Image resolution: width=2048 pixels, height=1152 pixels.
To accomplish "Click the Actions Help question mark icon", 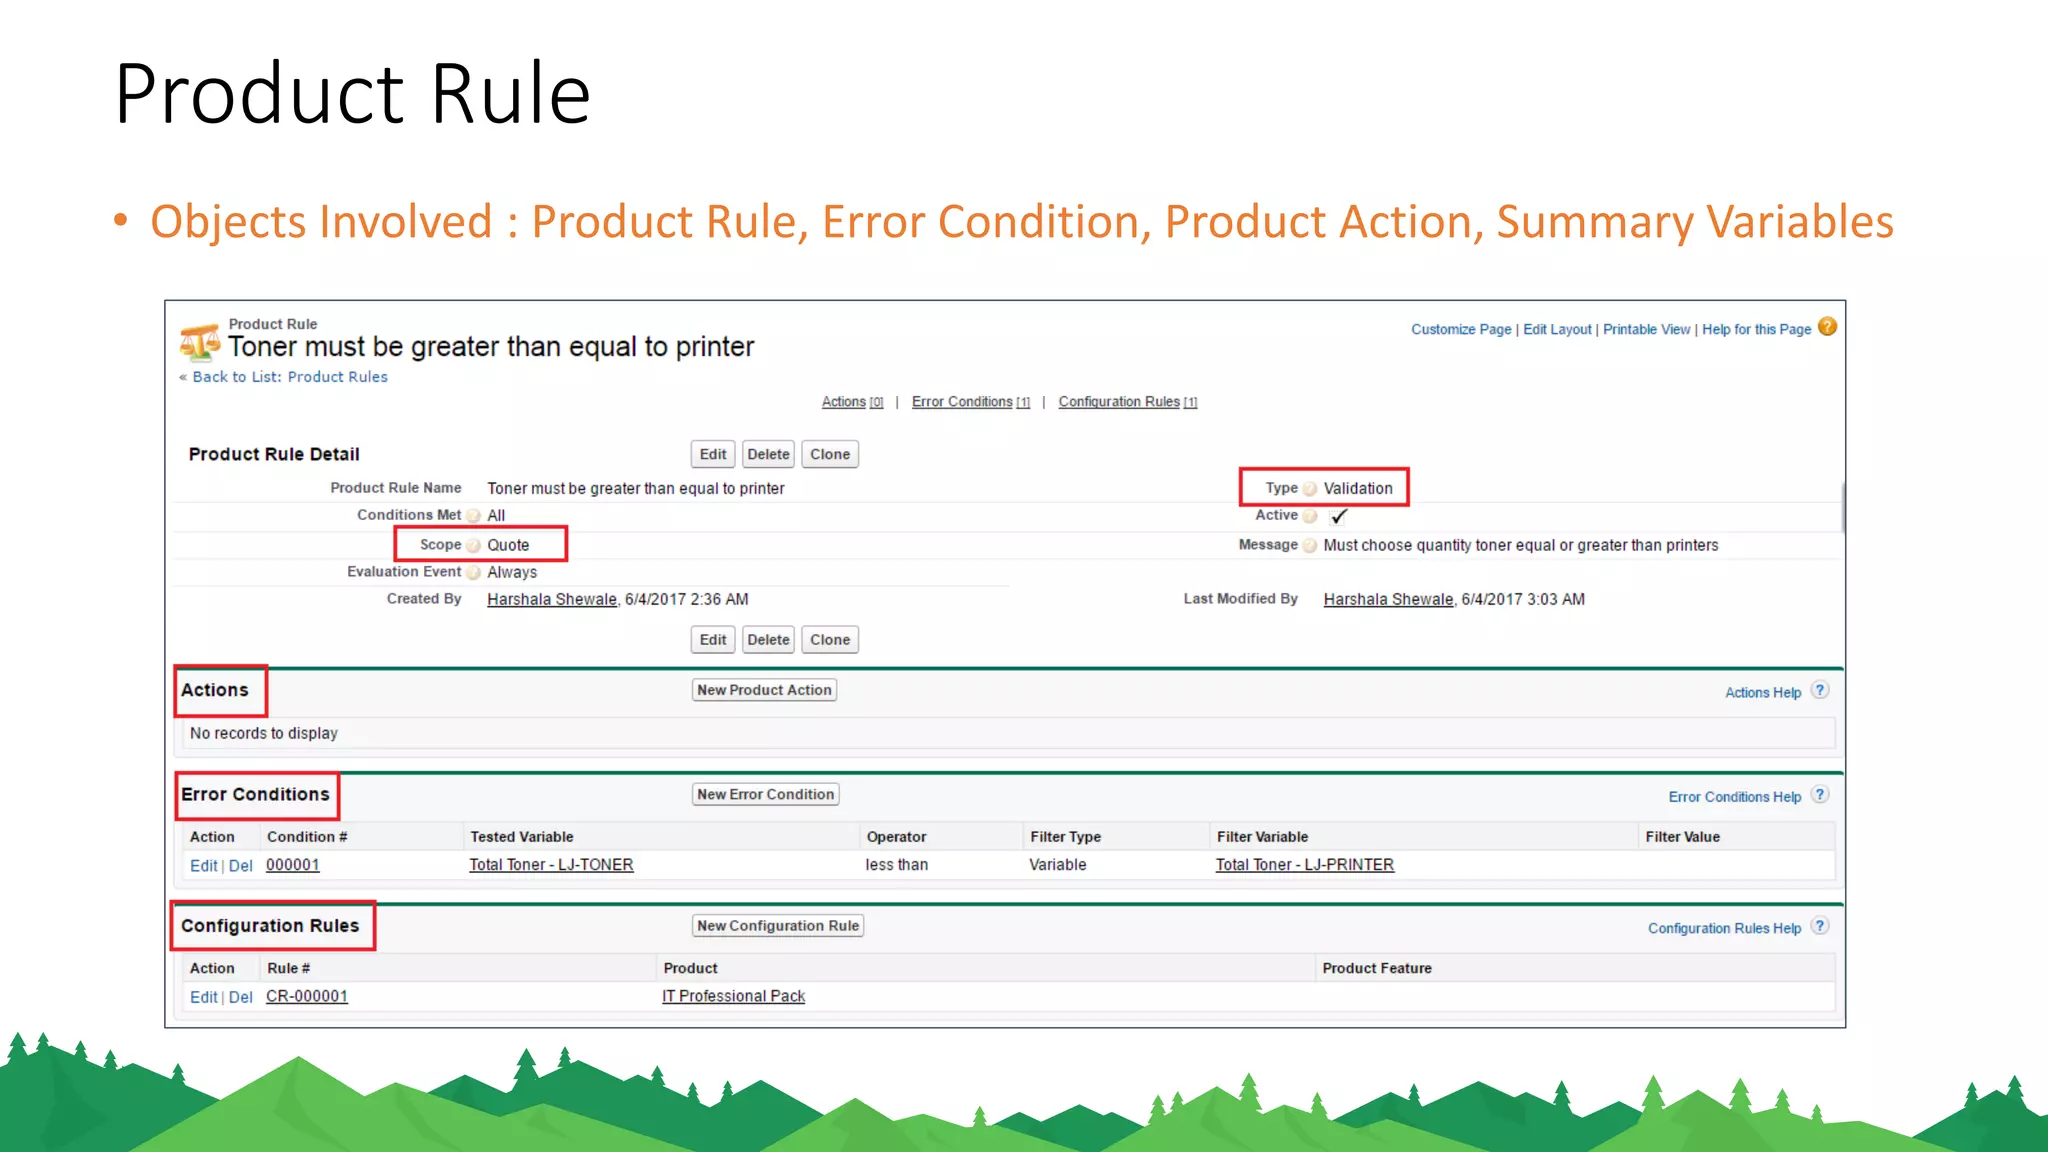I will (x=1820, y=690).
